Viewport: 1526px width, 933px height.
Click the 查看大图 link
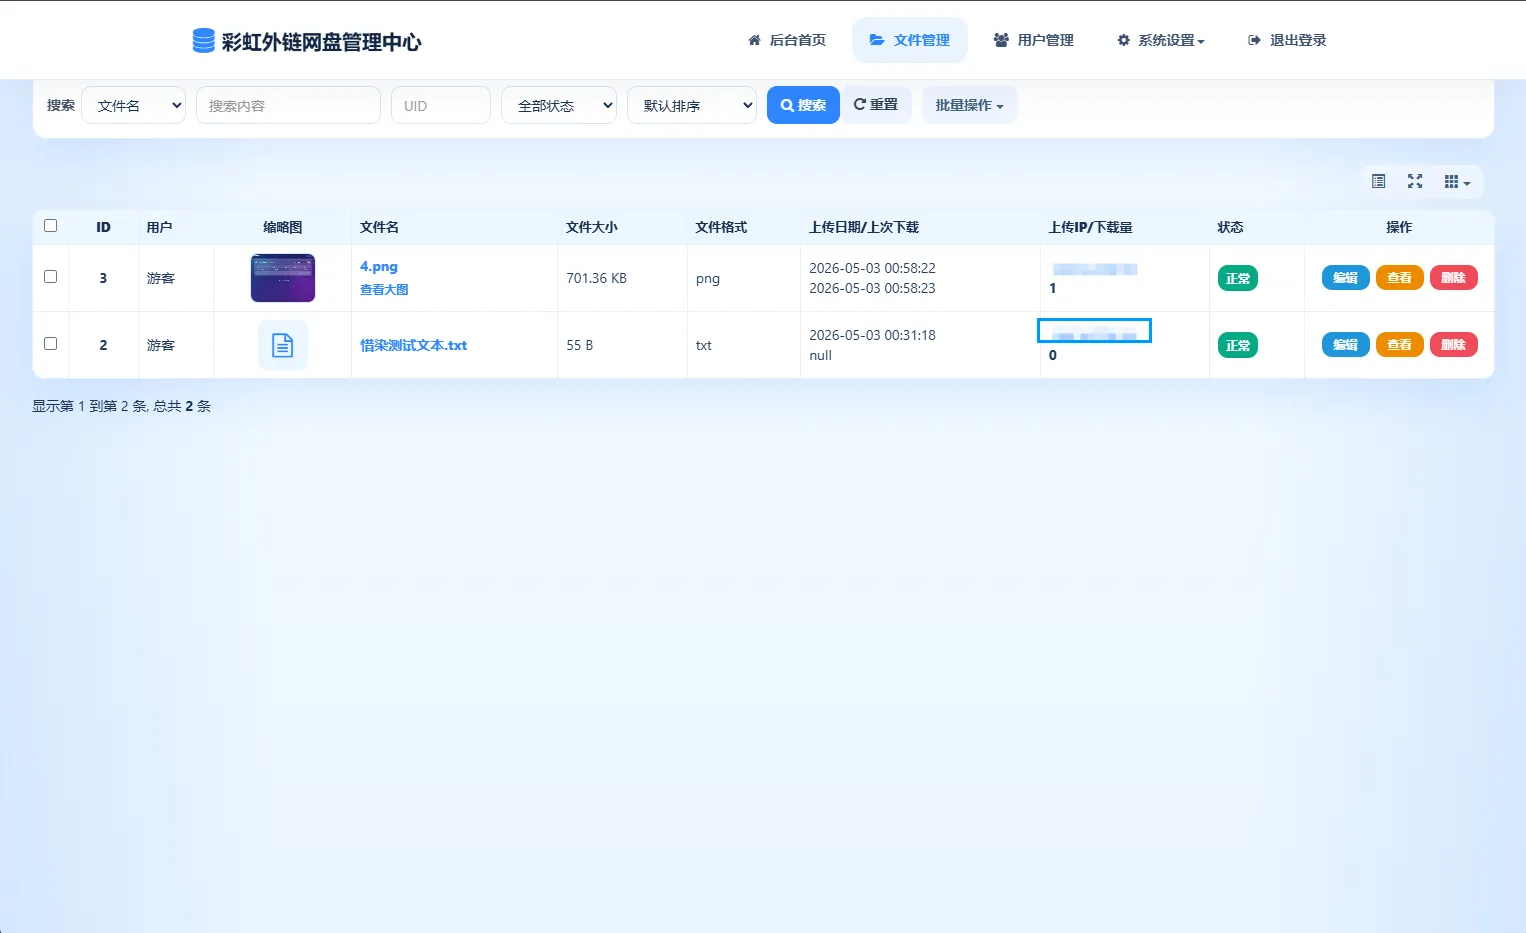[x=384, y=290]
